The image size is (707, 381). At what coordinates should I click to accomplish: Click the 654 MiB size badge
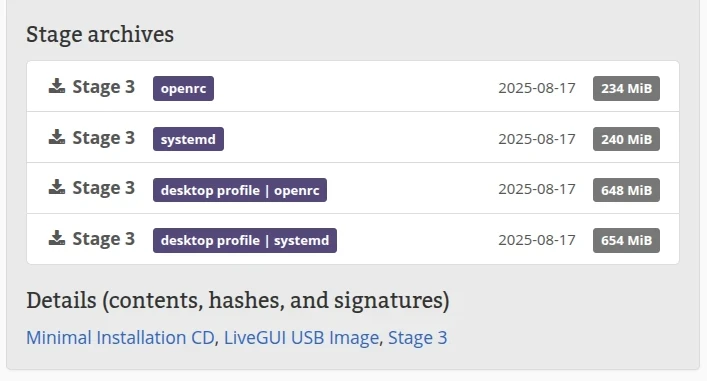tap(626, 240)
